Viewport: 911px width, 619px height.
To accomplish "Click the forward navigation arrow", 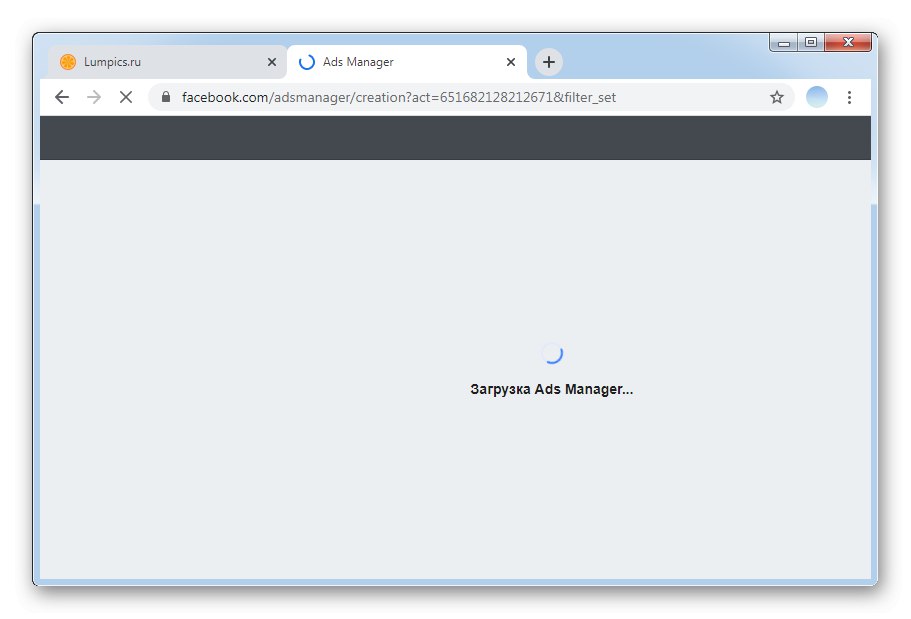I will pos(94,97).
